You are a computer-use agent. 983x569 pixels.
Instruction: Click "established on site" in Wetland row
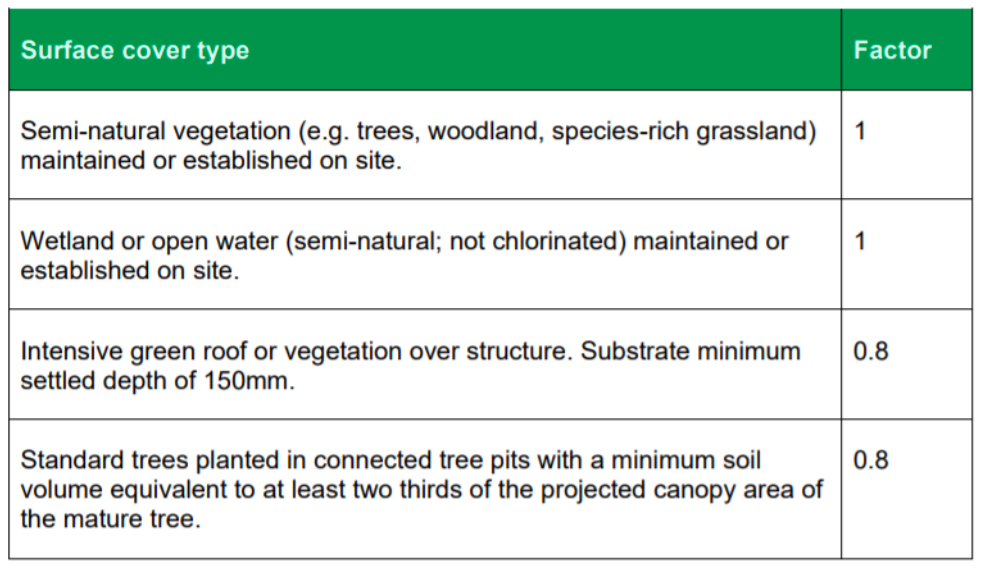(x=130, y=270)
